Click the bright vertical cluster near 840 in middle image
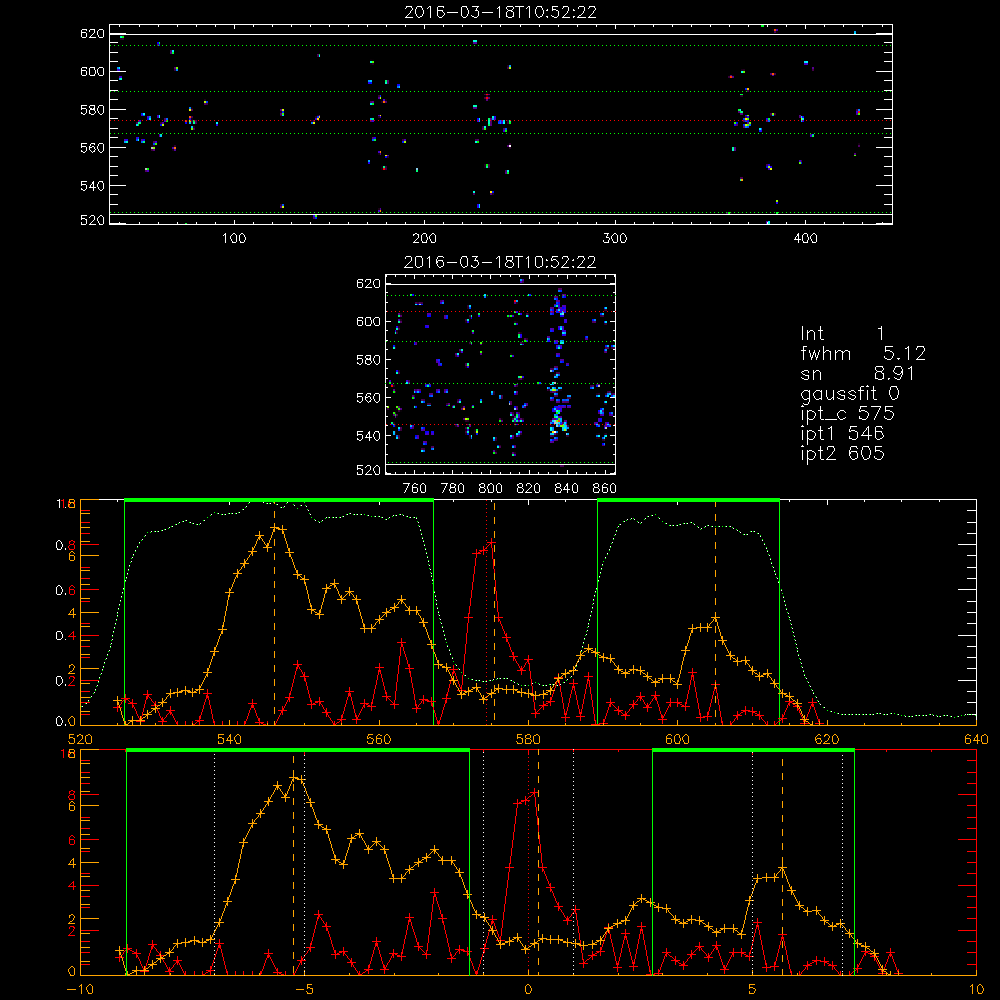This screenshot has height=1000, width=1000. point(559,367)
